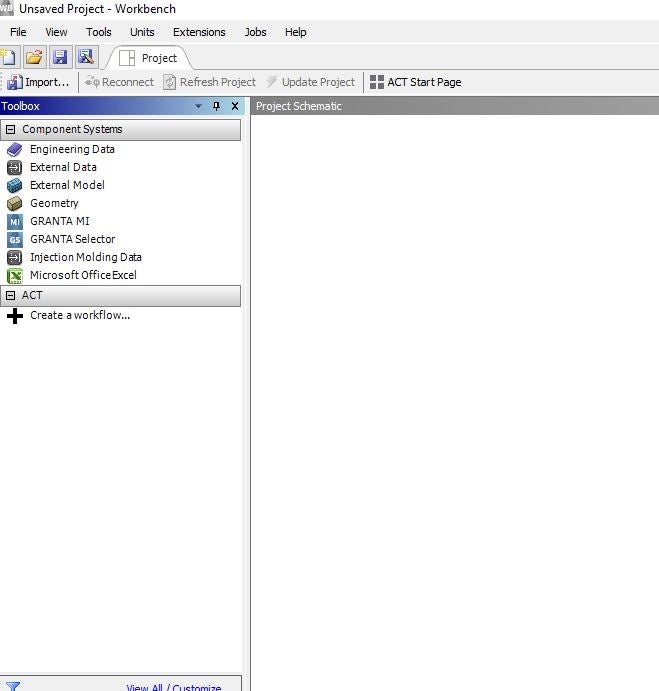This screenshot has height=691, width=659.
Task: Select the Microsoft Office Excel text
Action: (x=83, y=275)
